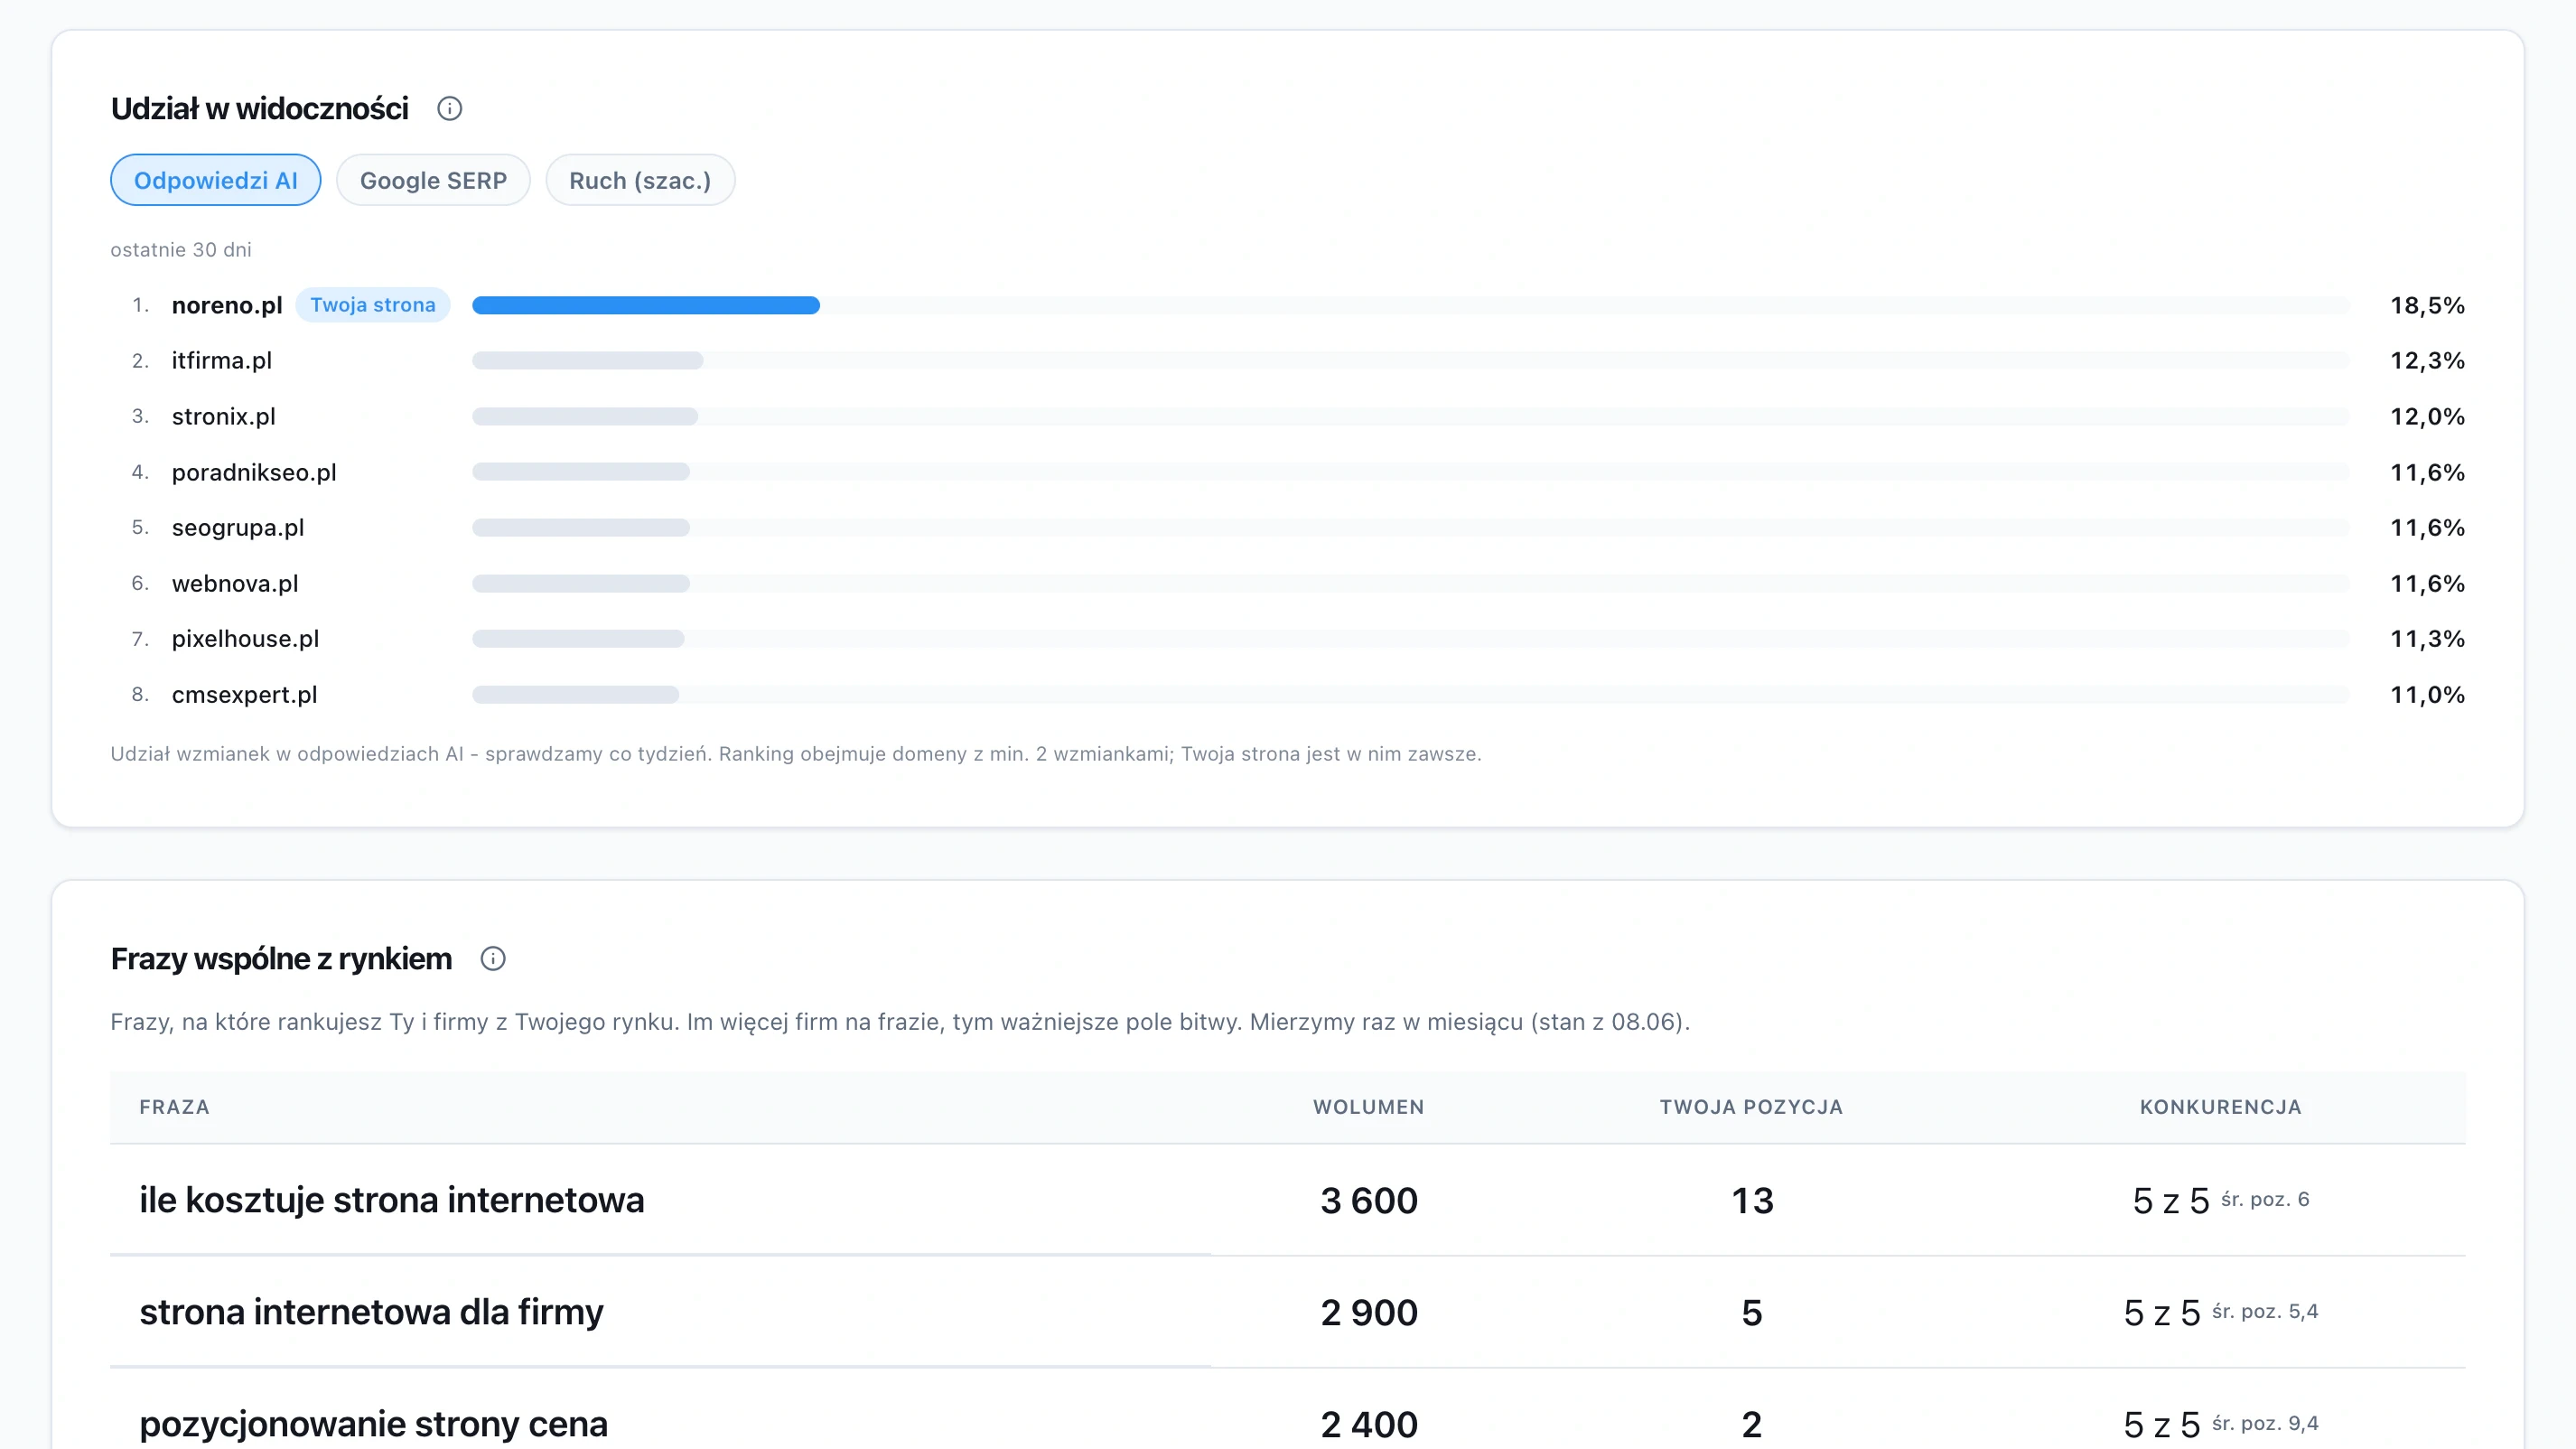Switch to the Google SERP tab

click(433, 180)
